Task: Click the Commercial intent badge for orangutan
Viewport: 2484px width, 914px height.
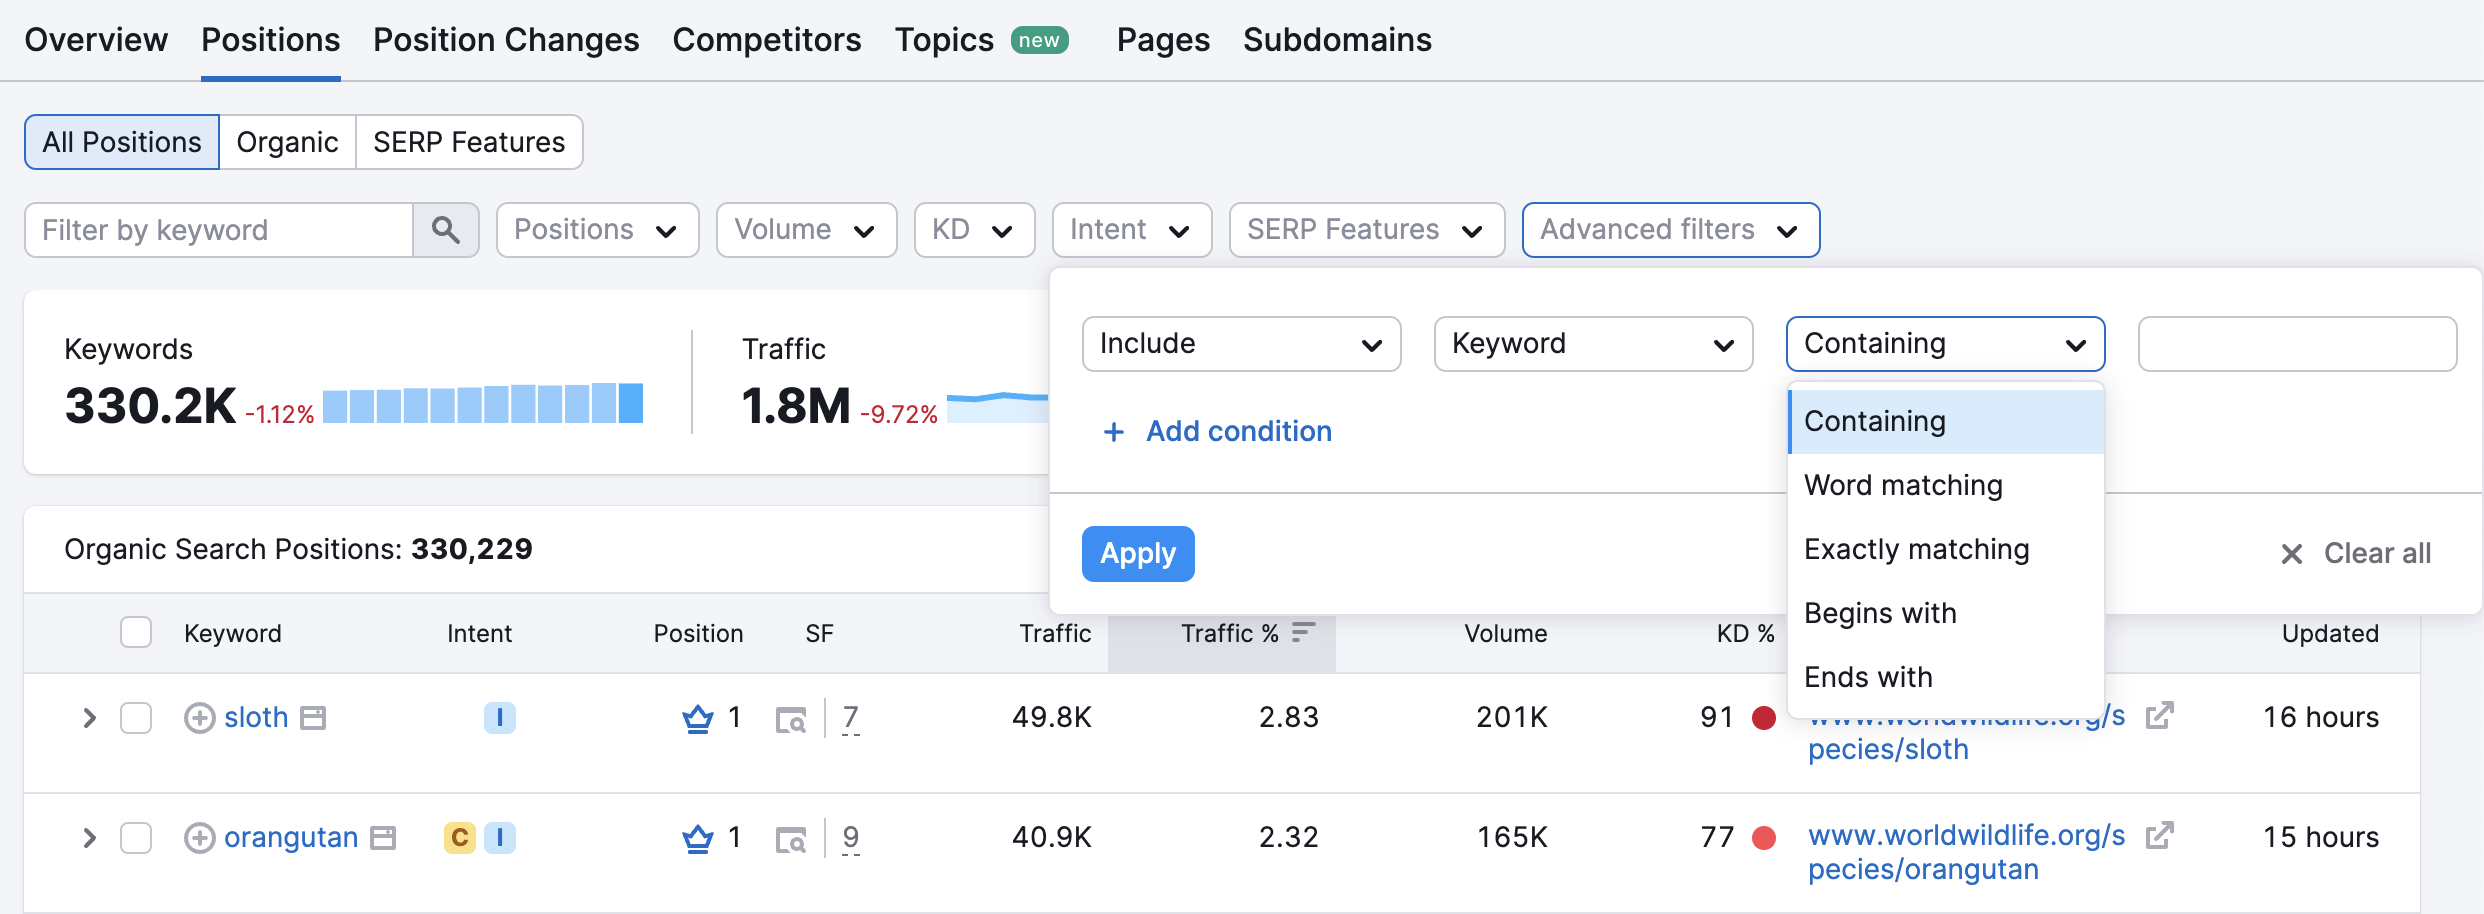Action: (458, 837)
